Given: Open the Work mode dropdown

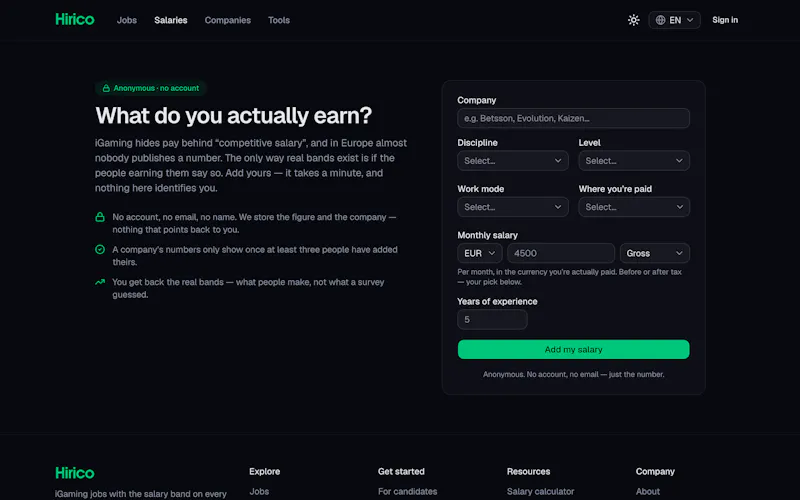Looking at the screenshot, I should click(513, 207).
